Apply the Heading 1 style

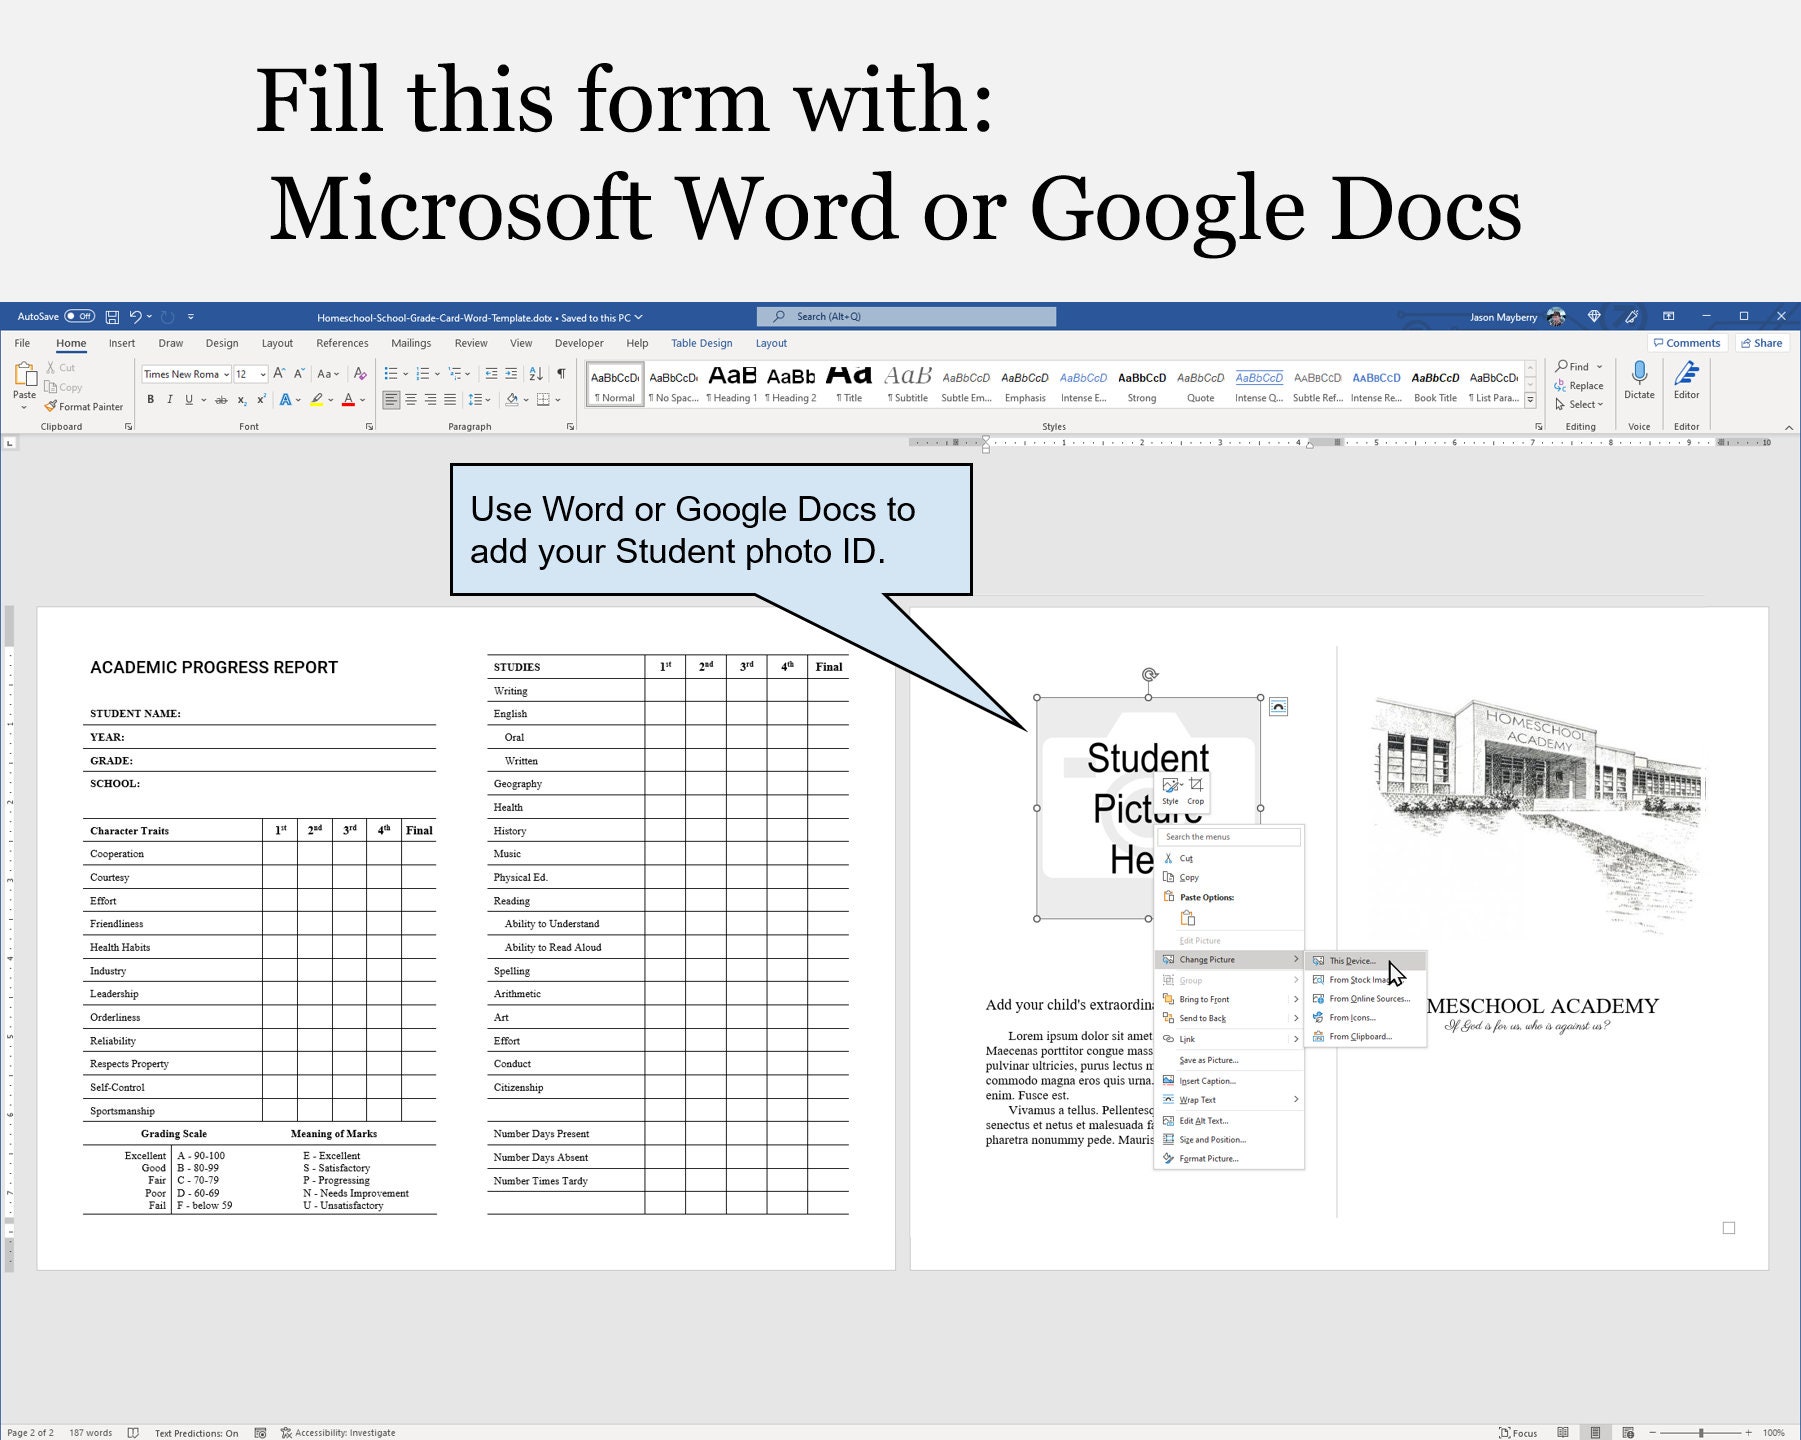(732, 385)
